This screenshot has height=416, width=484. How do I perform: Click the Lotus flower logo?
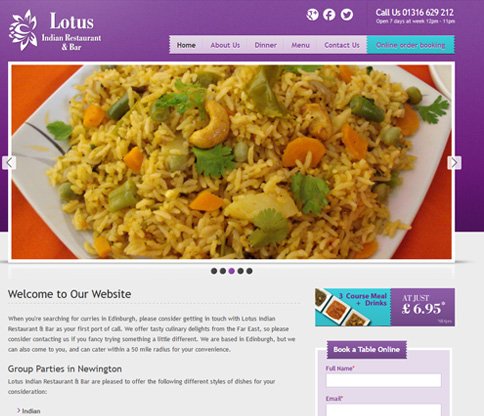(23, 30)
